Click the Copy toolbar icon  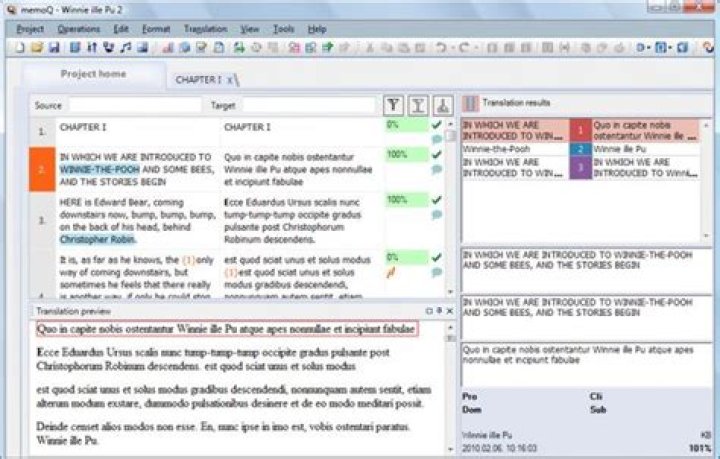[x=387, y=47]
